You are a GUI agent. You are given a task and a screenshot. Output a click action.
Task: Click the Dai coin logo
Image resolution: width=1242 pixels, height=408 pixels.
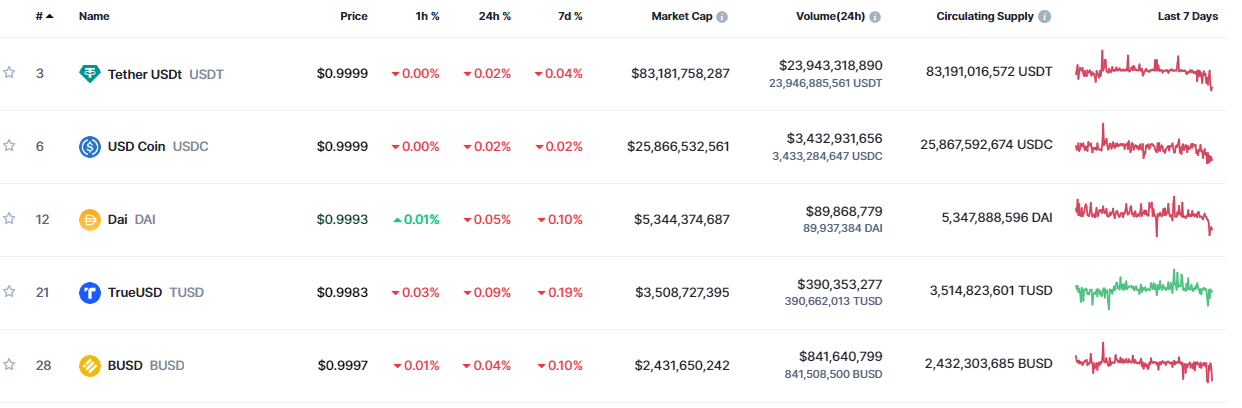90,220
